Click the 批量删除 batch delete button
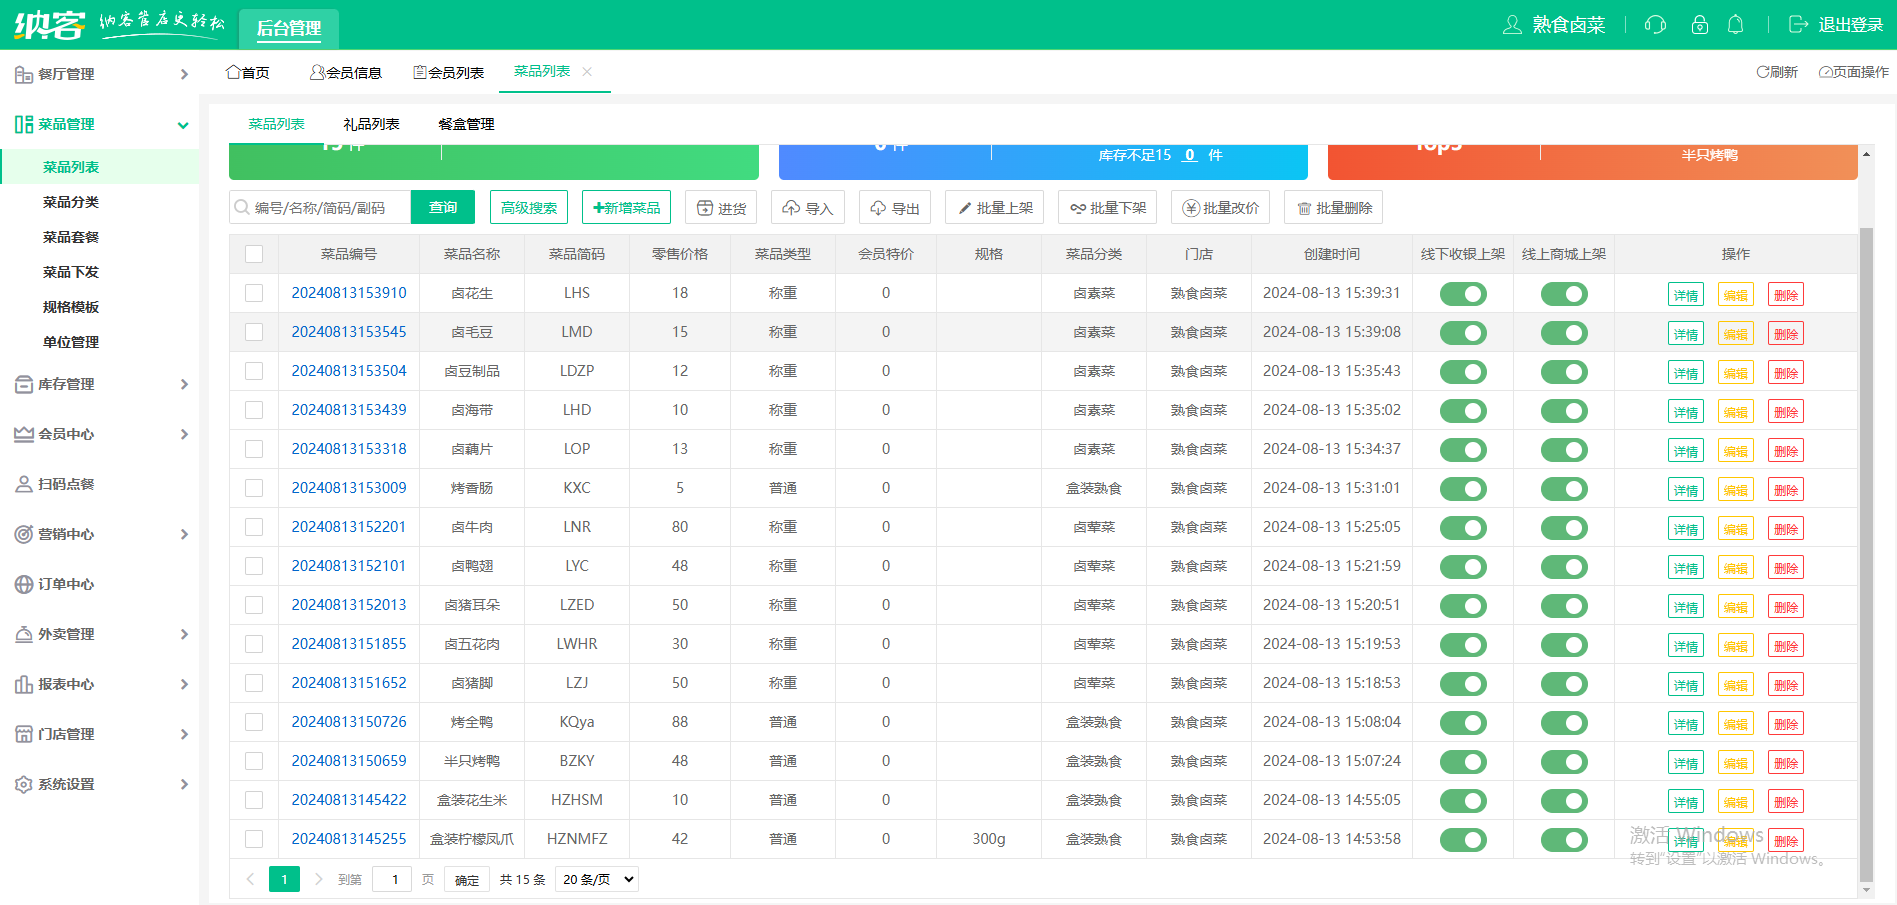The image size is (1897, 905). 1333,208
